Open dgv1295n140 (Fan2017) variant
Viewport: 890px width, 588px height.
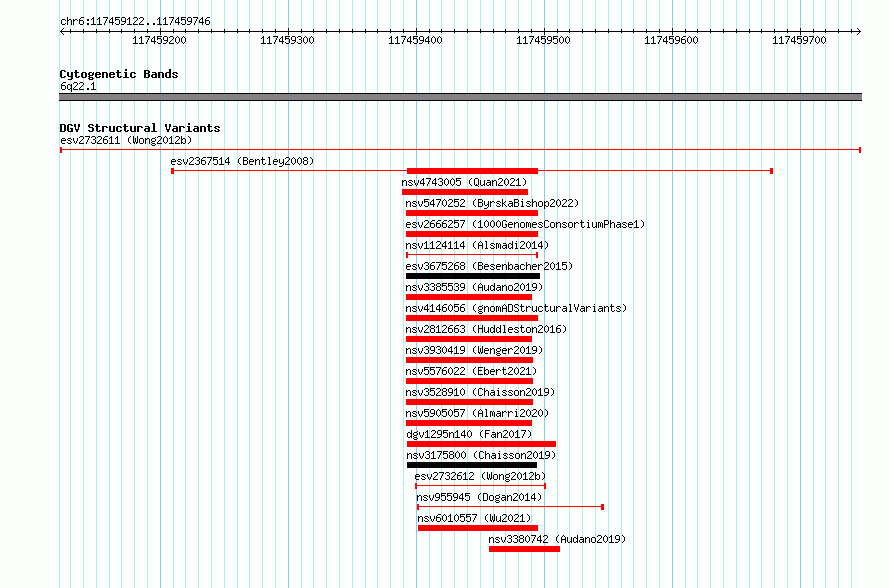coord(469,434)
